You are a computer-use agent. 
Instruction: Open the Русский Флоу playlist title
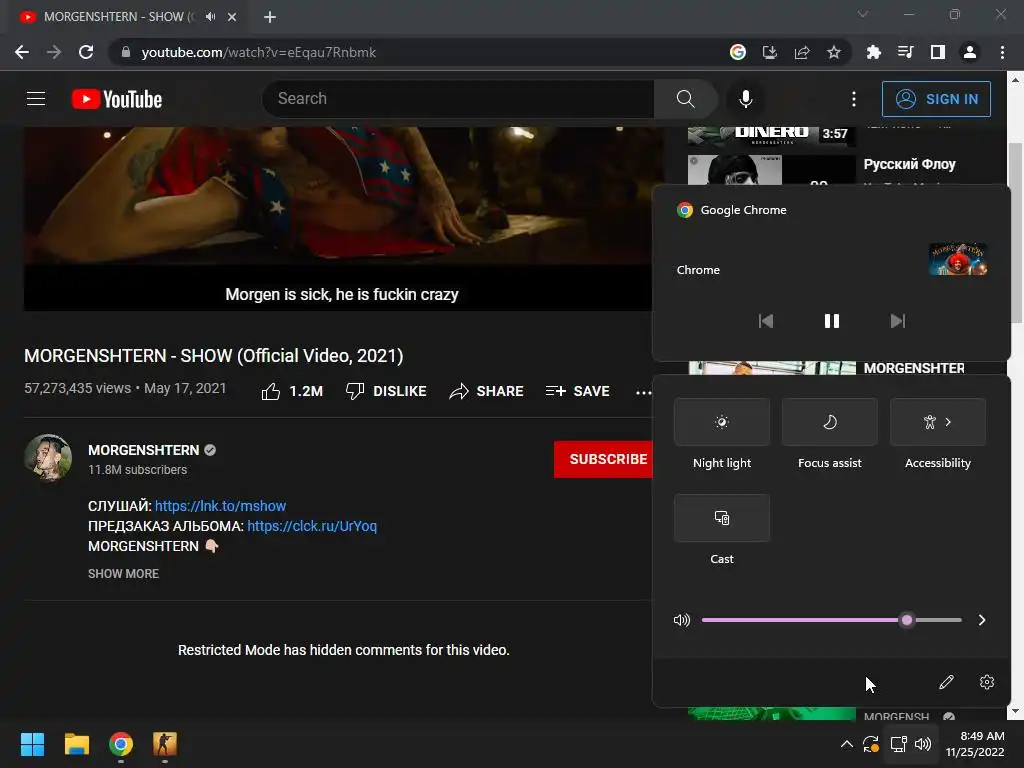coord(909,164)
